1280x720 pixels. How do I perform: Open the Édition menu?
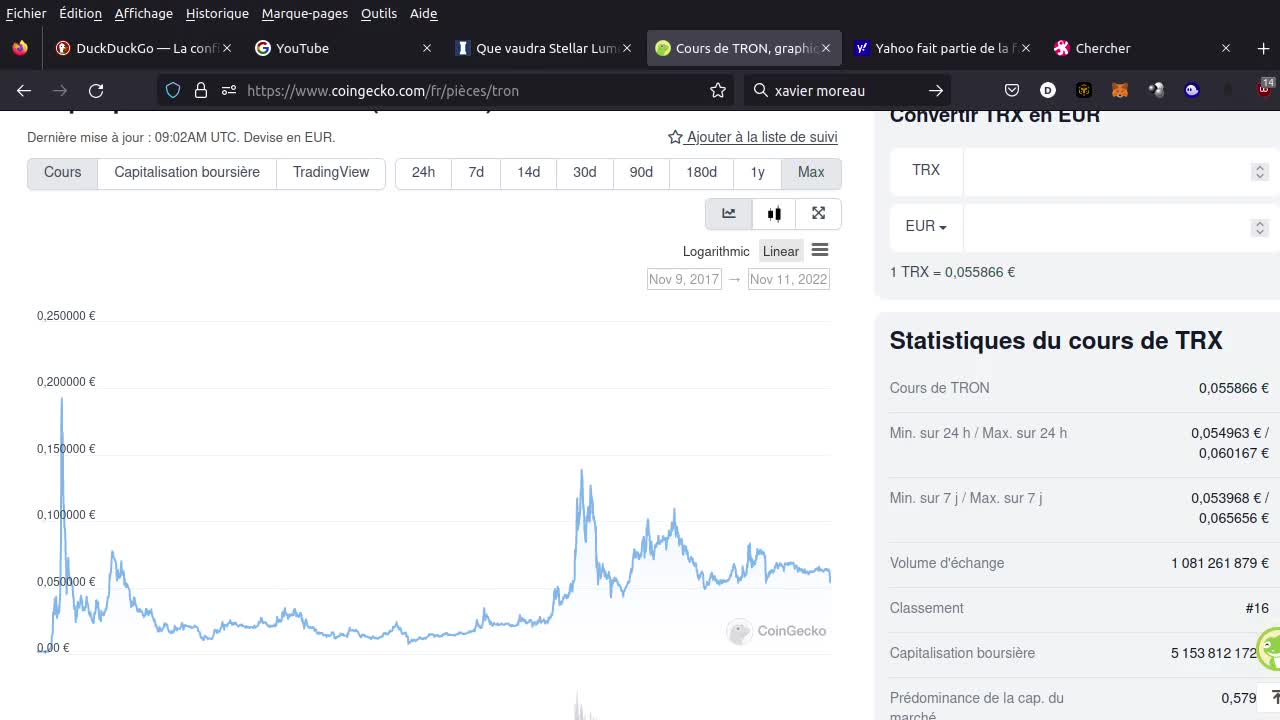(80, 13)
